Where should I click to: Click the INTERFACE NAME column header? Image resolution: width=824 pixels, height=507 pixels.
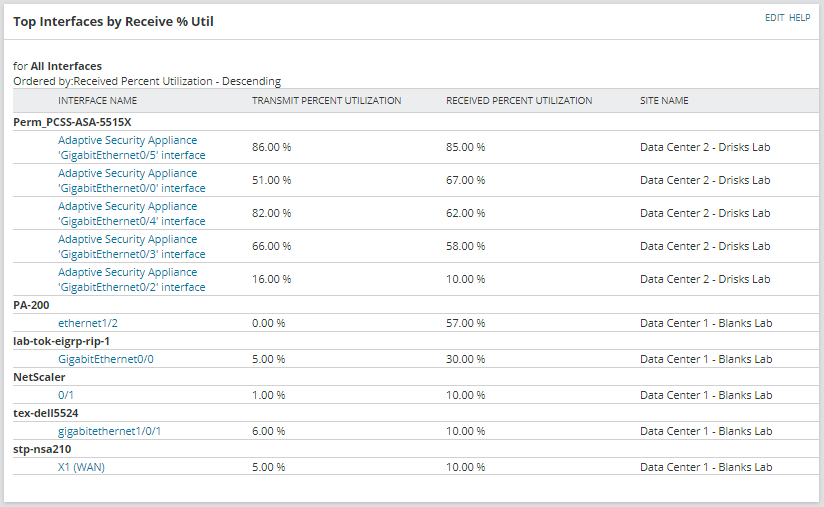click(97, 100)
